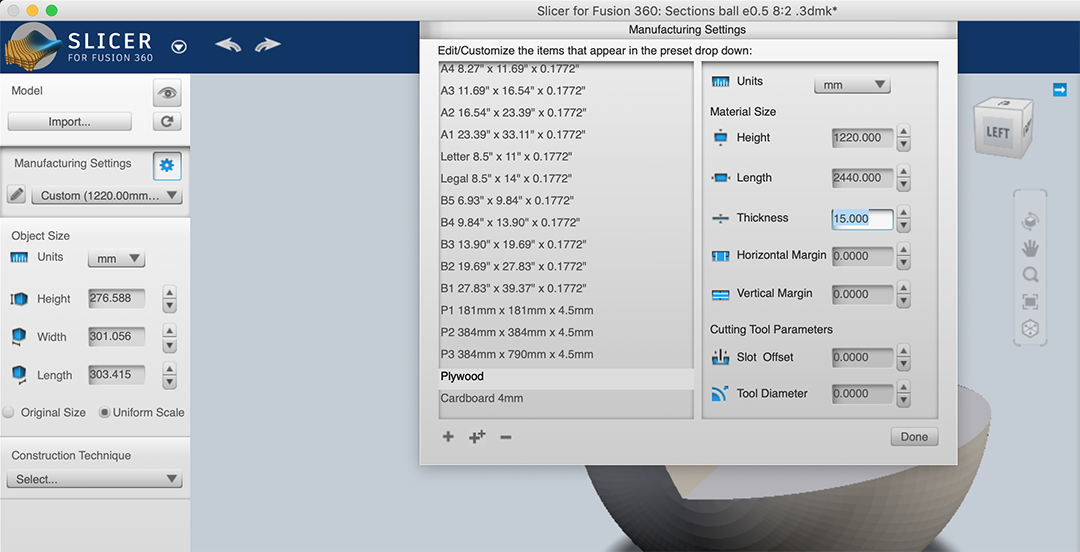Adjust Slot Offset stepper

pyautogui.click(x=904, y=358)
